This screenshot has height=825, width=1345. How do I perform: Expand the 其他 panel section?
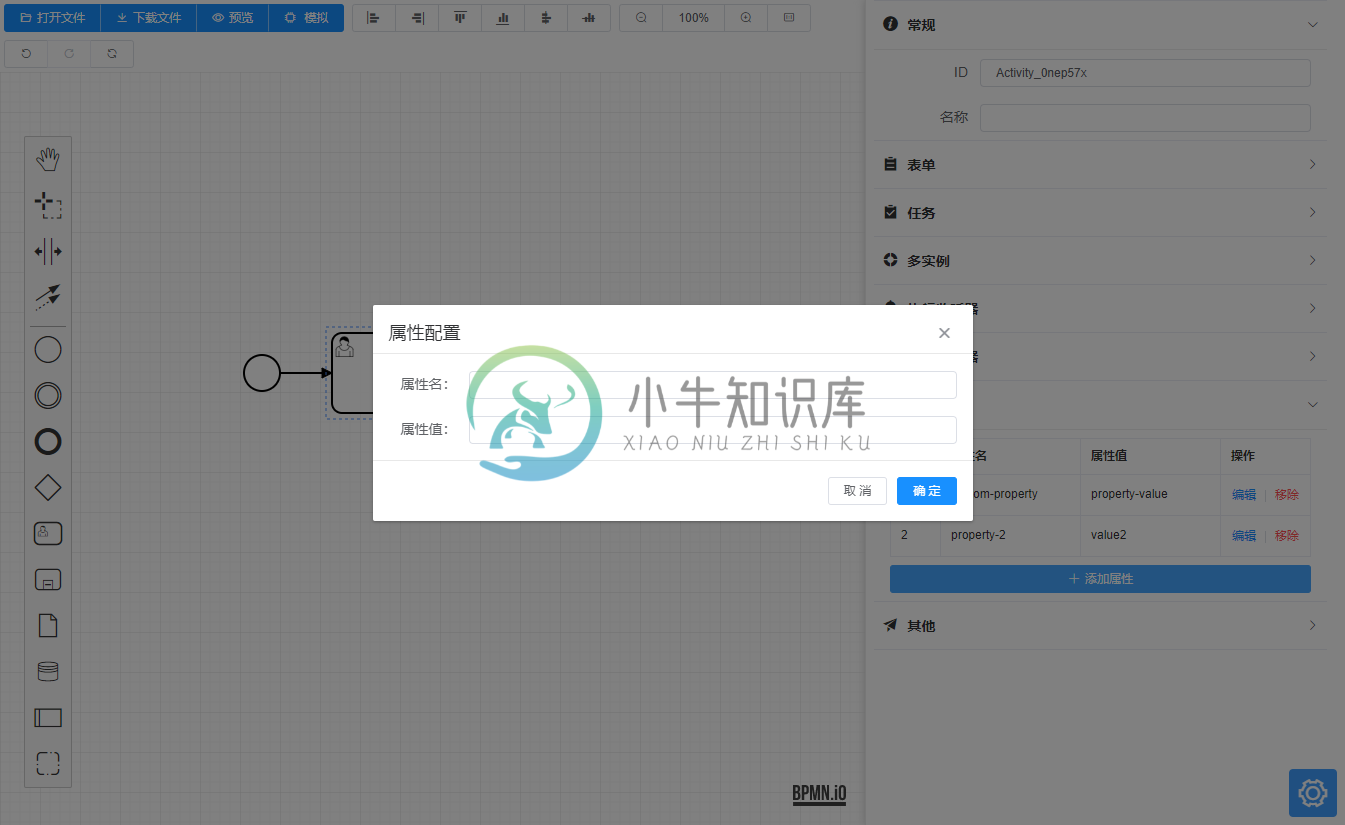tap(1101, 625)
